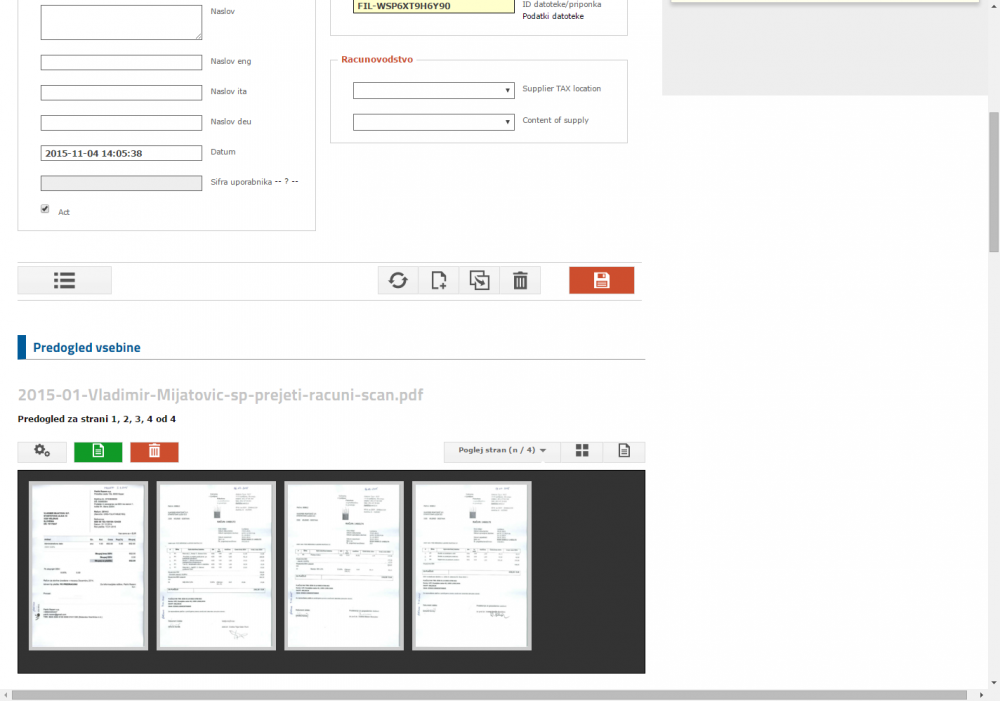Click the new document icon
The height and width of the screenshot is (701, 1000).
[x=439, y=281]
